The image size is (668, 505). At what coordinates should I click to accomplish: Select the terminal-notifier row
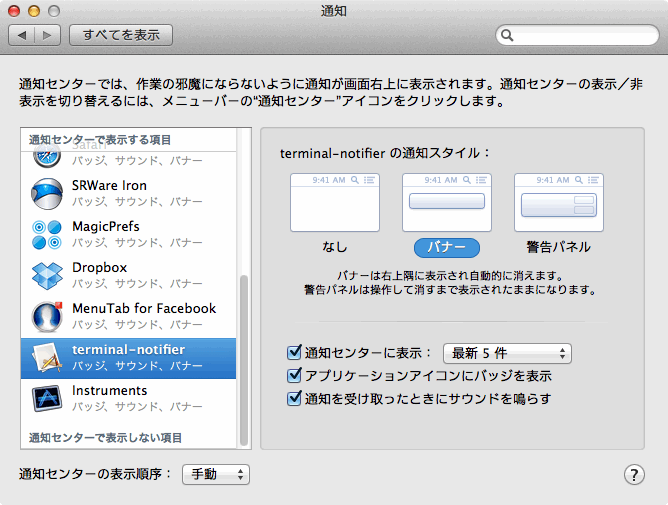tap(128, 358)
